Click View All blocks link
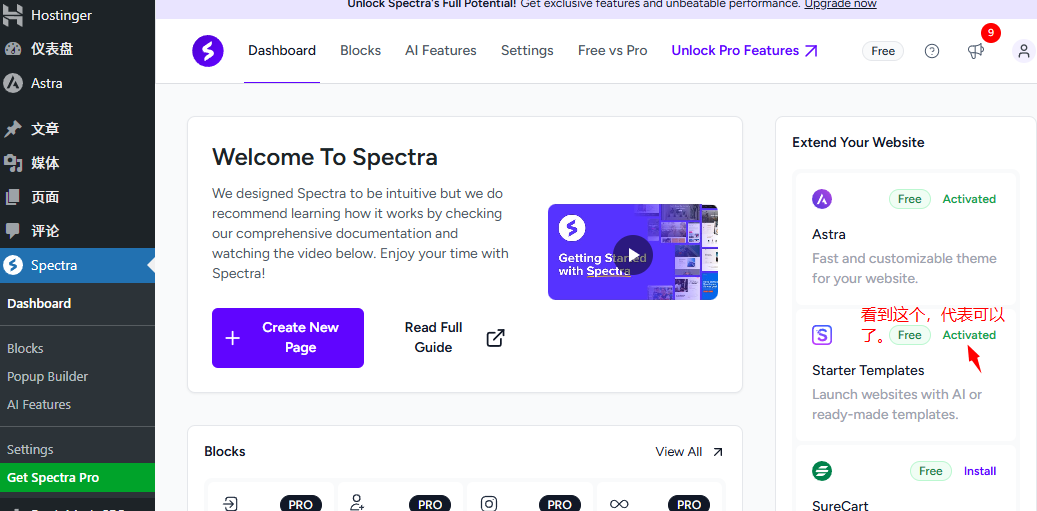 688,452
